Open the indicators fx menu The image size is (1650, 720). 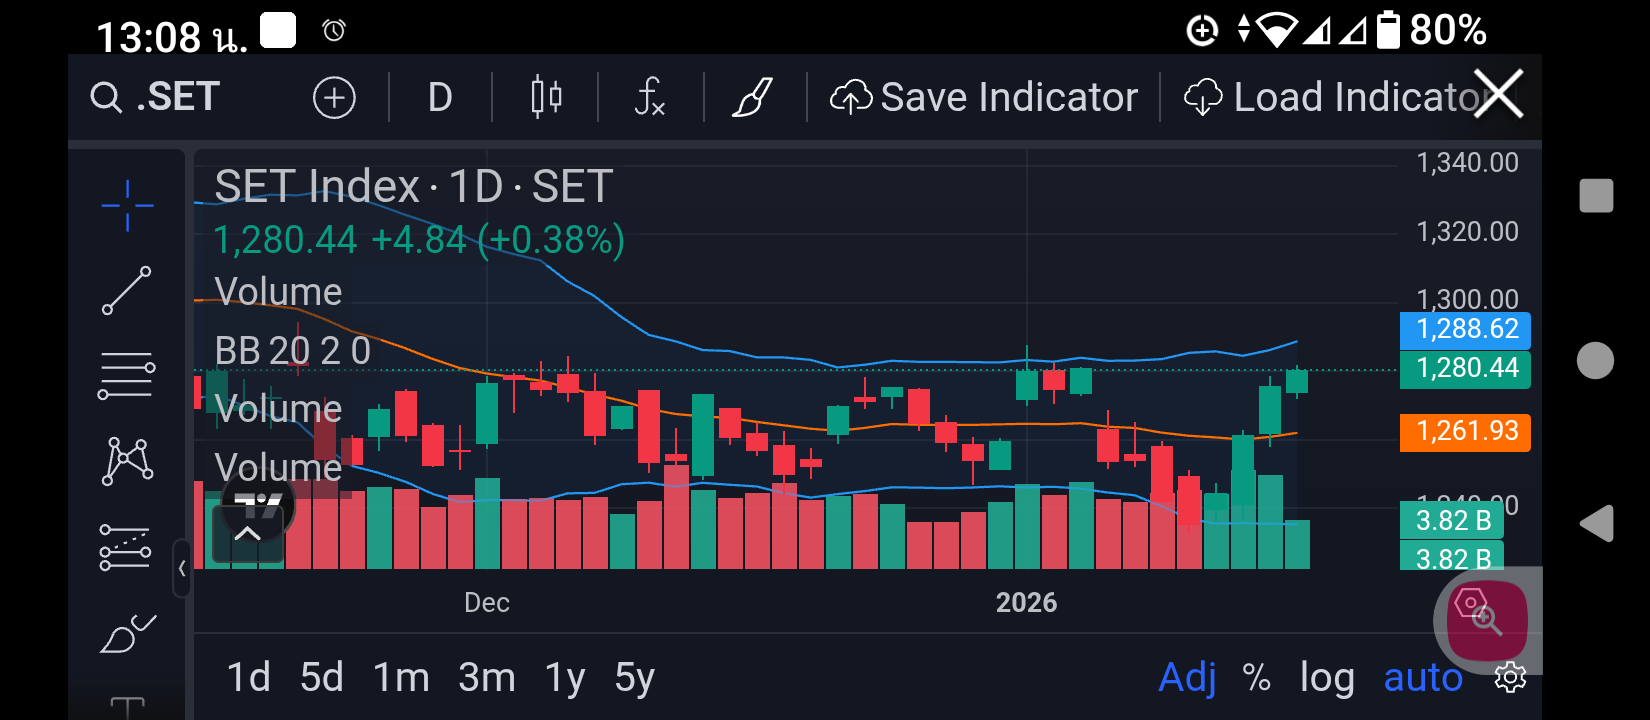650,97
